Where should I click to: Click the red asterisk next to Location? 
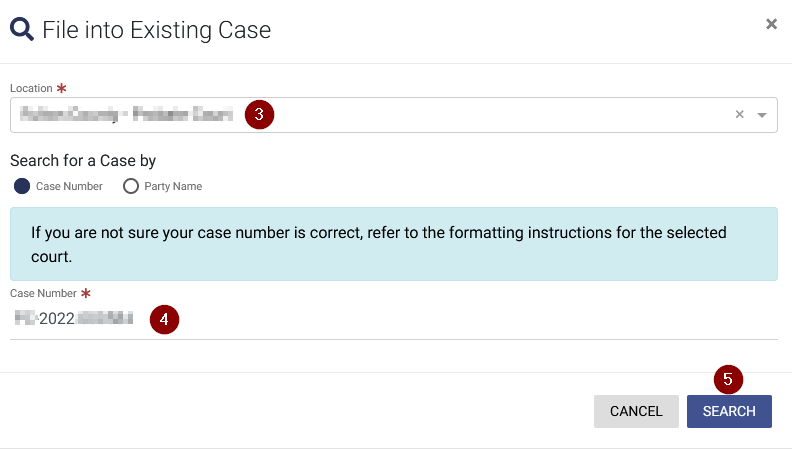tap(62, 88)
